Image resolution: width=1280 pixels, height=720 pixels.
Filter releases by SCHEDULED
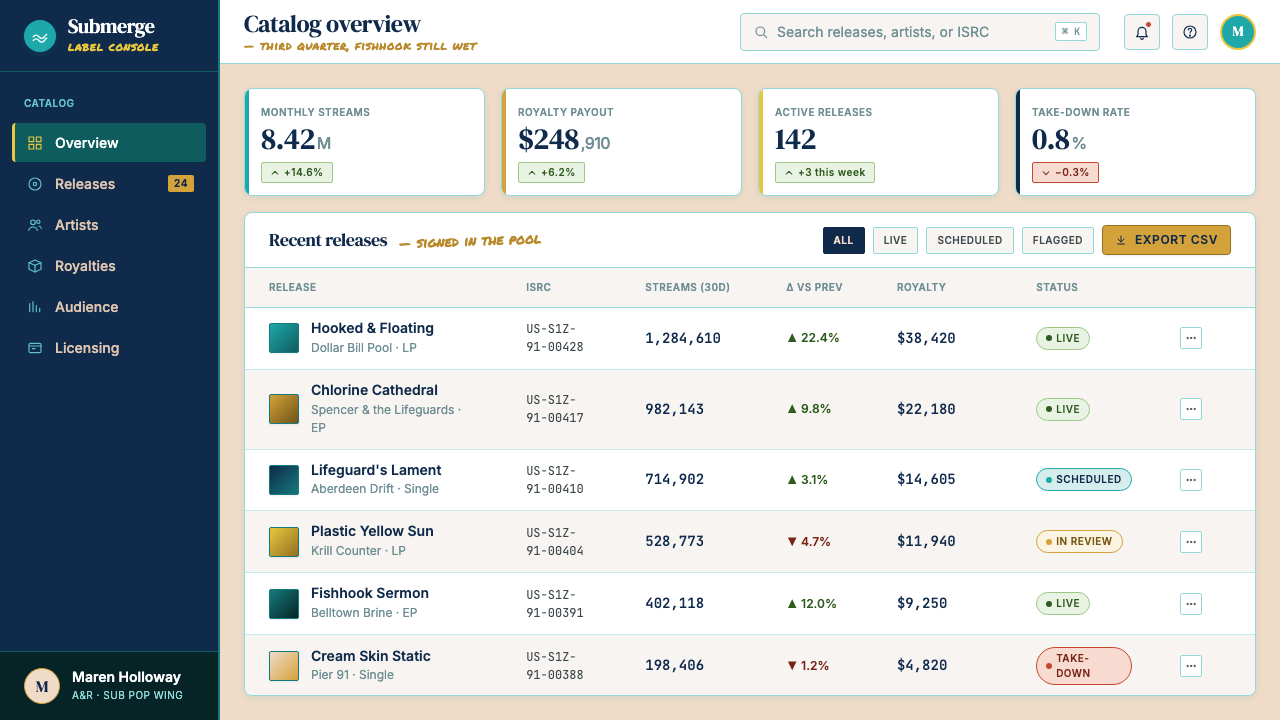pyautogui.click(x=970, y=240)
